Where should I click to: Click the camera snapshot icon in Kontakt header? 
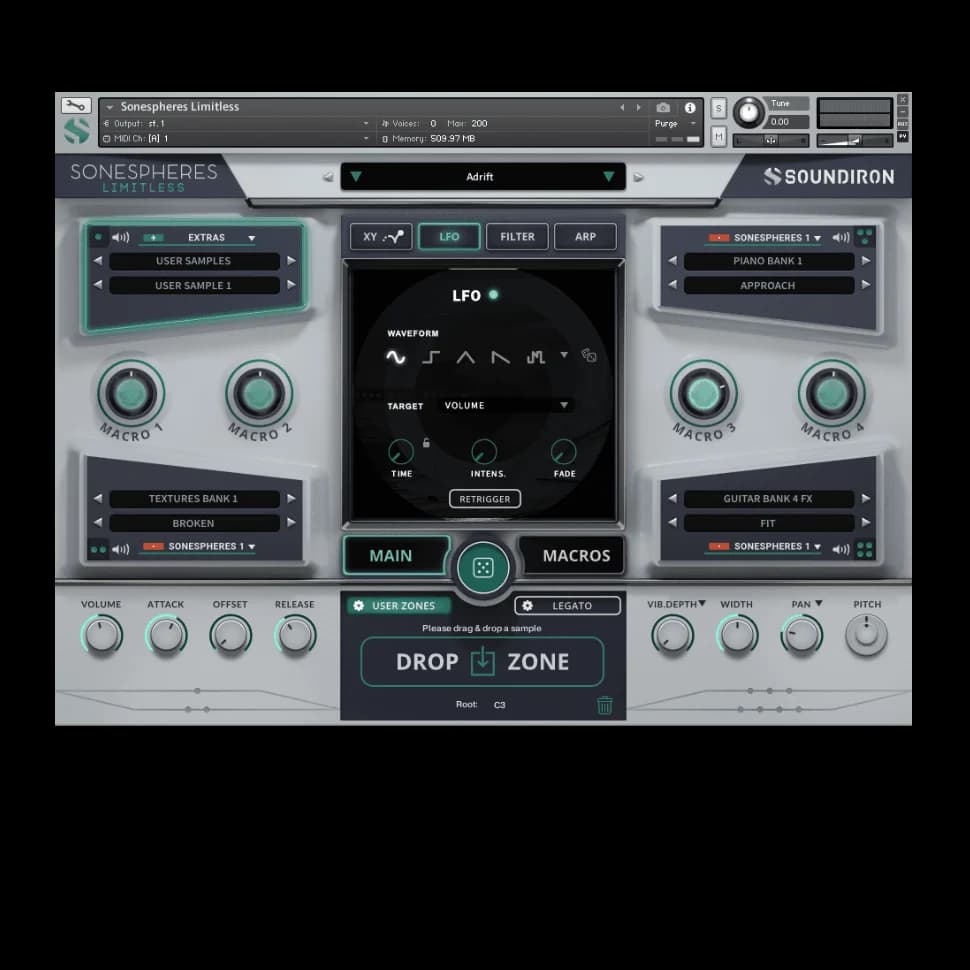click(662, 106)
